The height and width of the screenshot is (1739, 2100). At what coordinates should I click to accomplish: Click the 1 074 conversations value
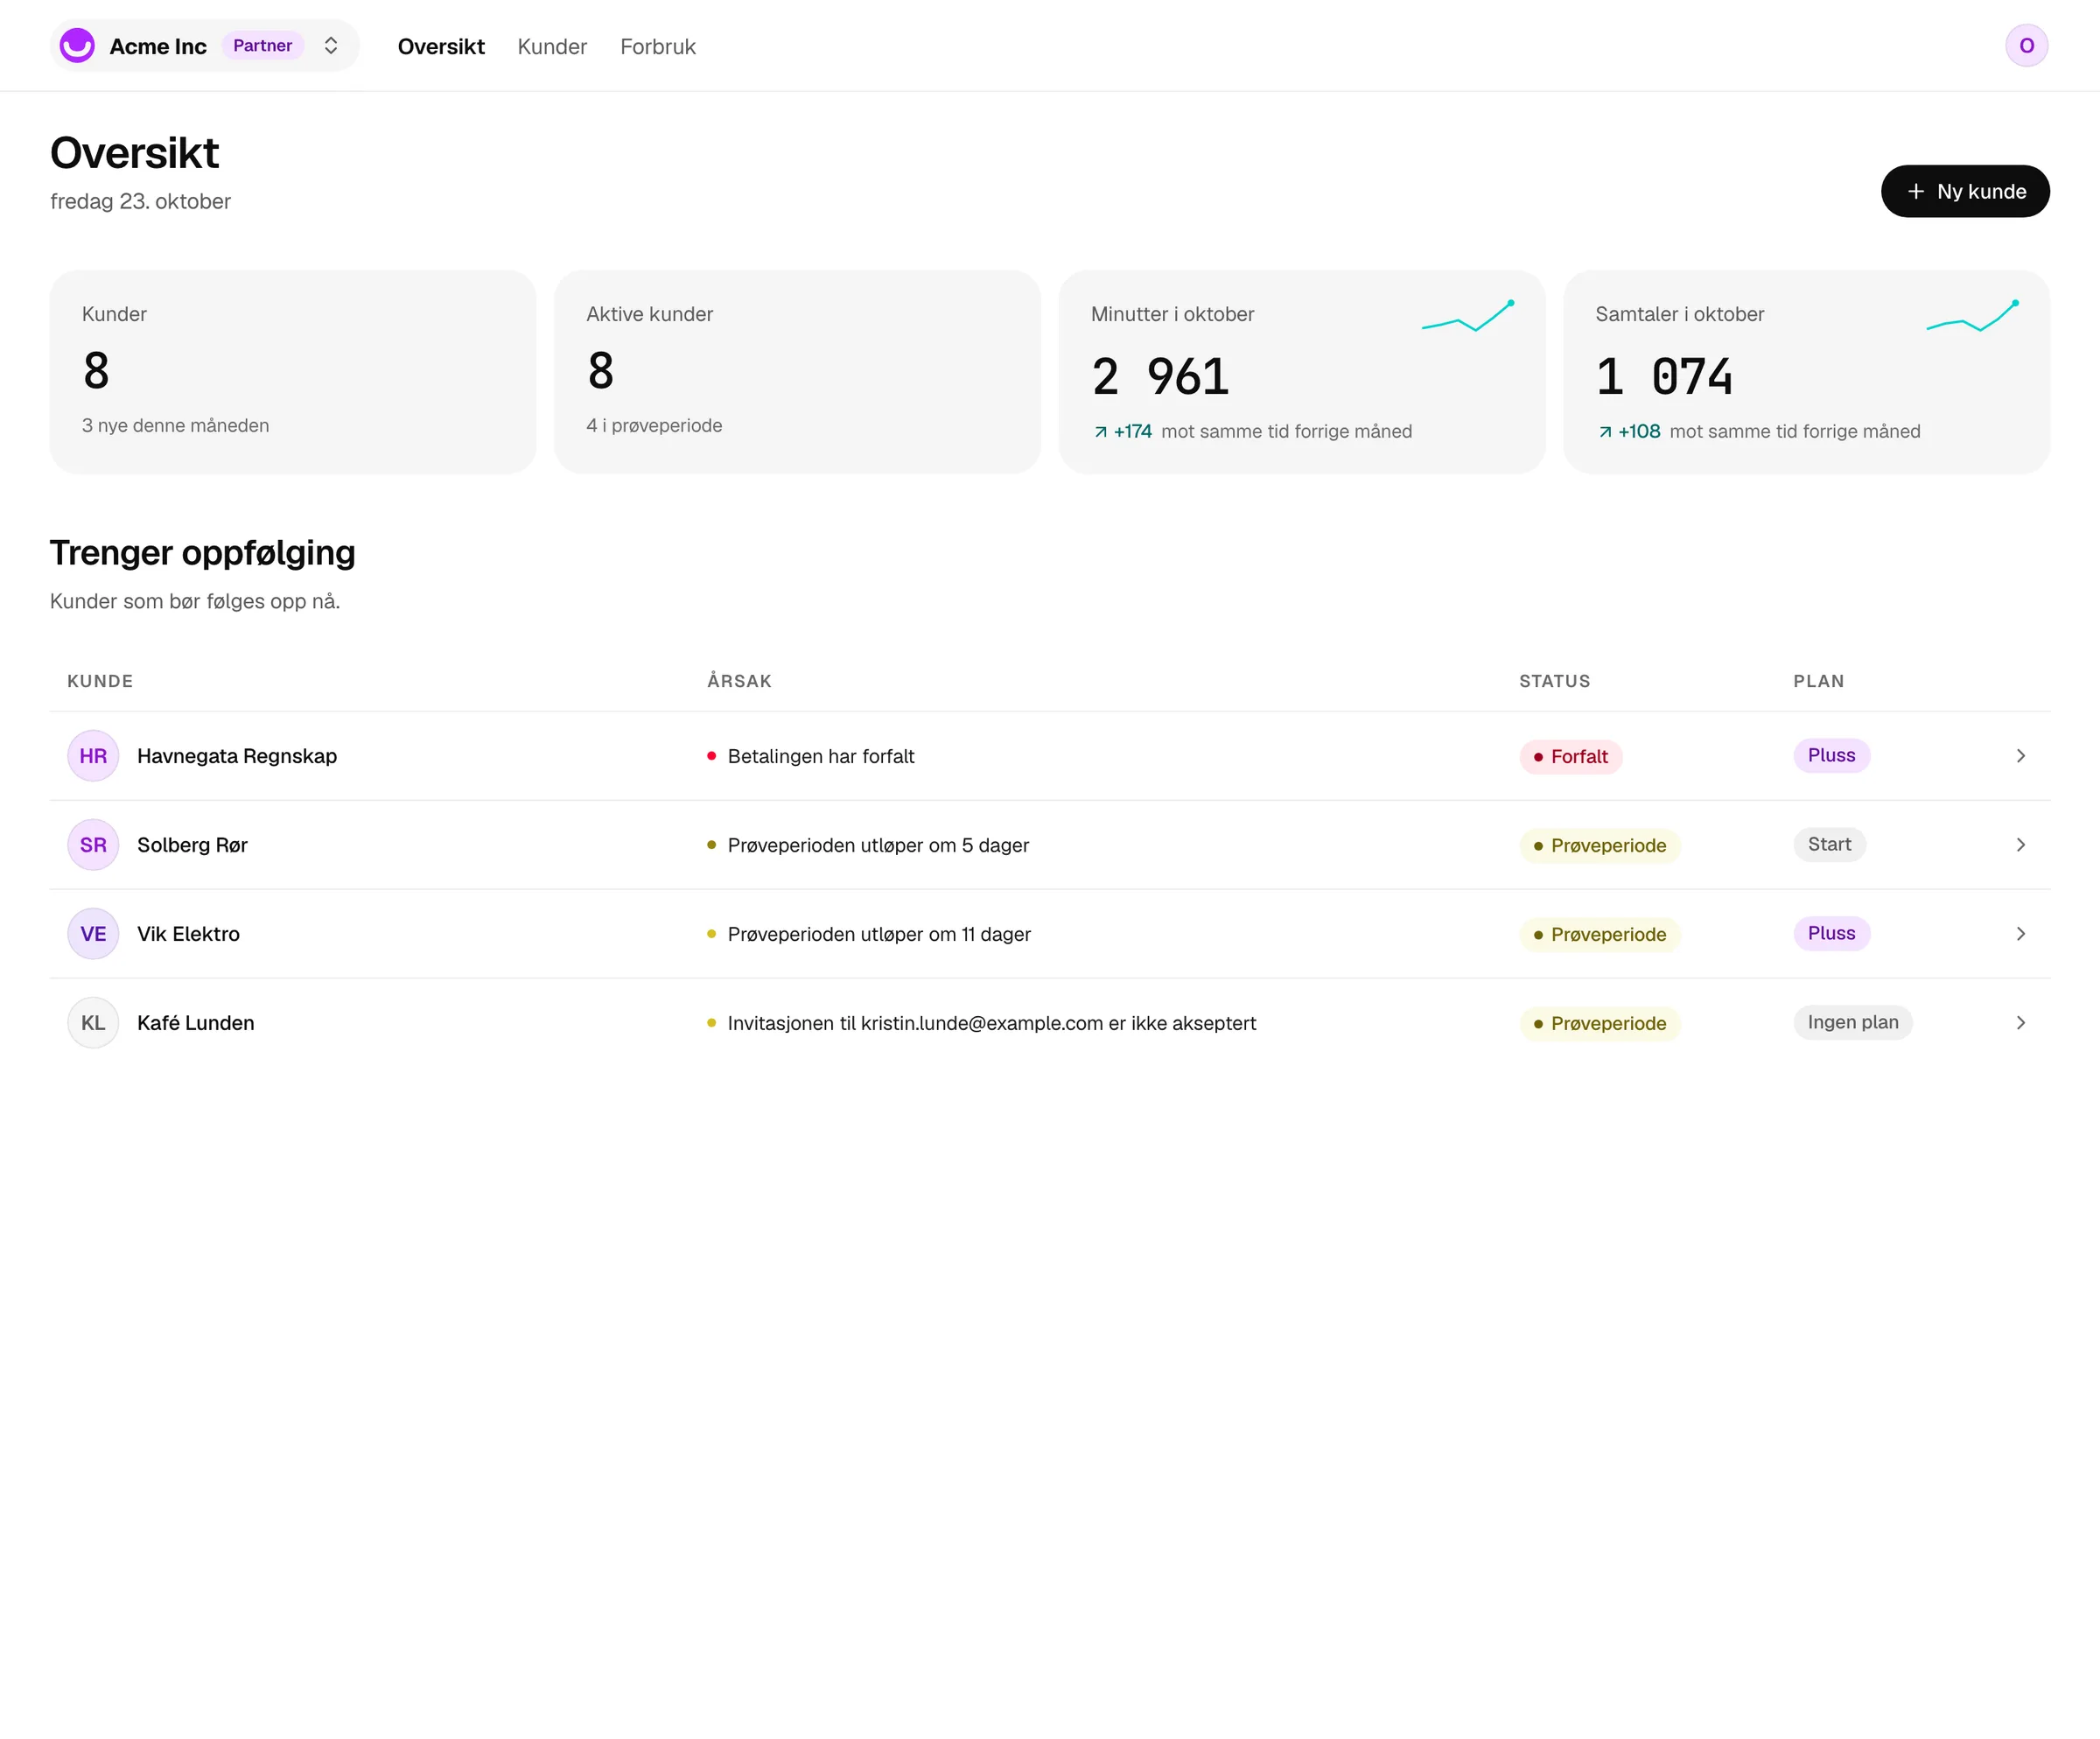1664,377
